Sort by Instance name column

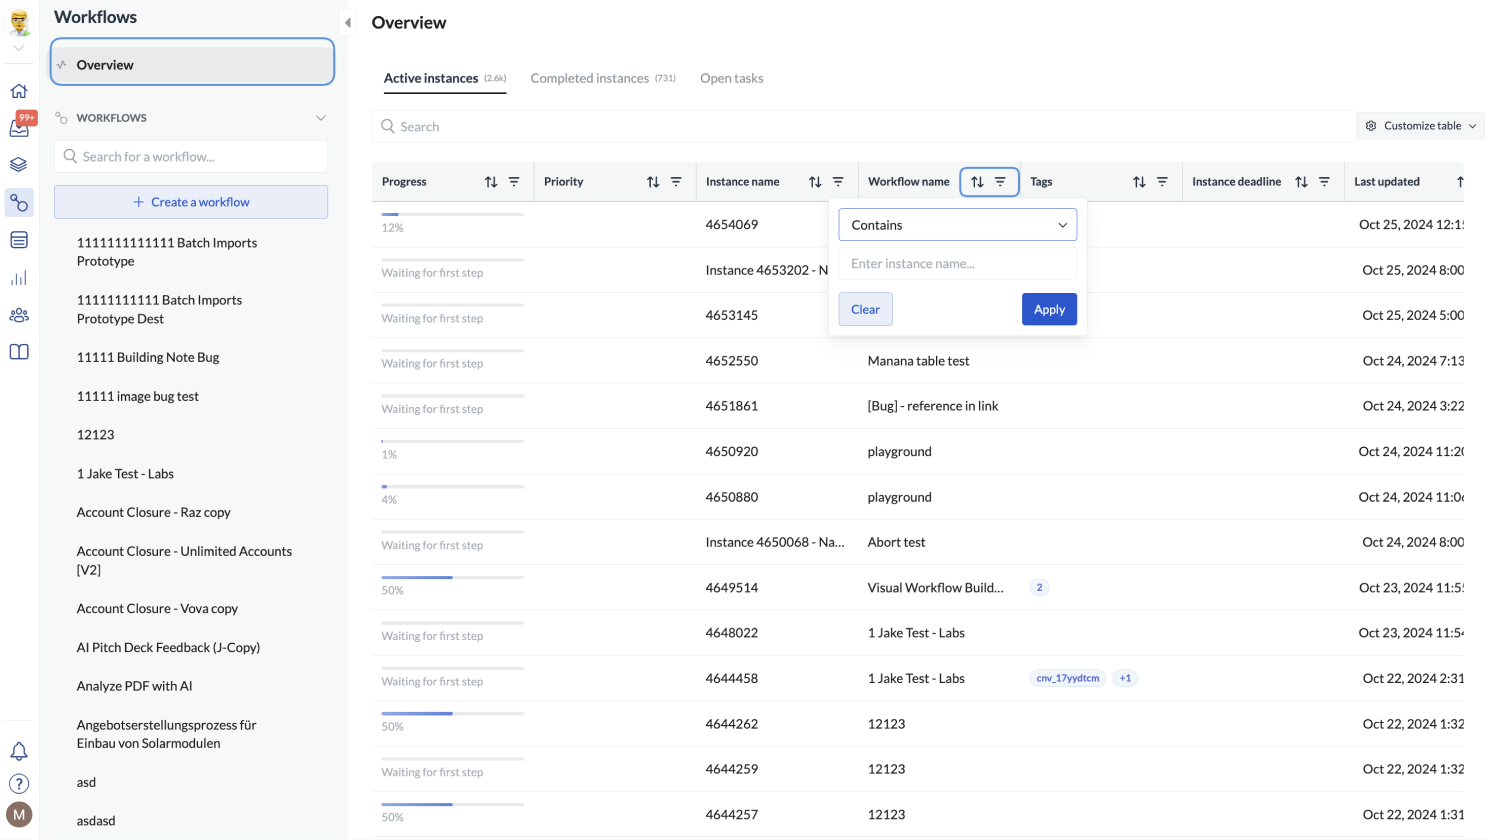click(x=815, y=182)
